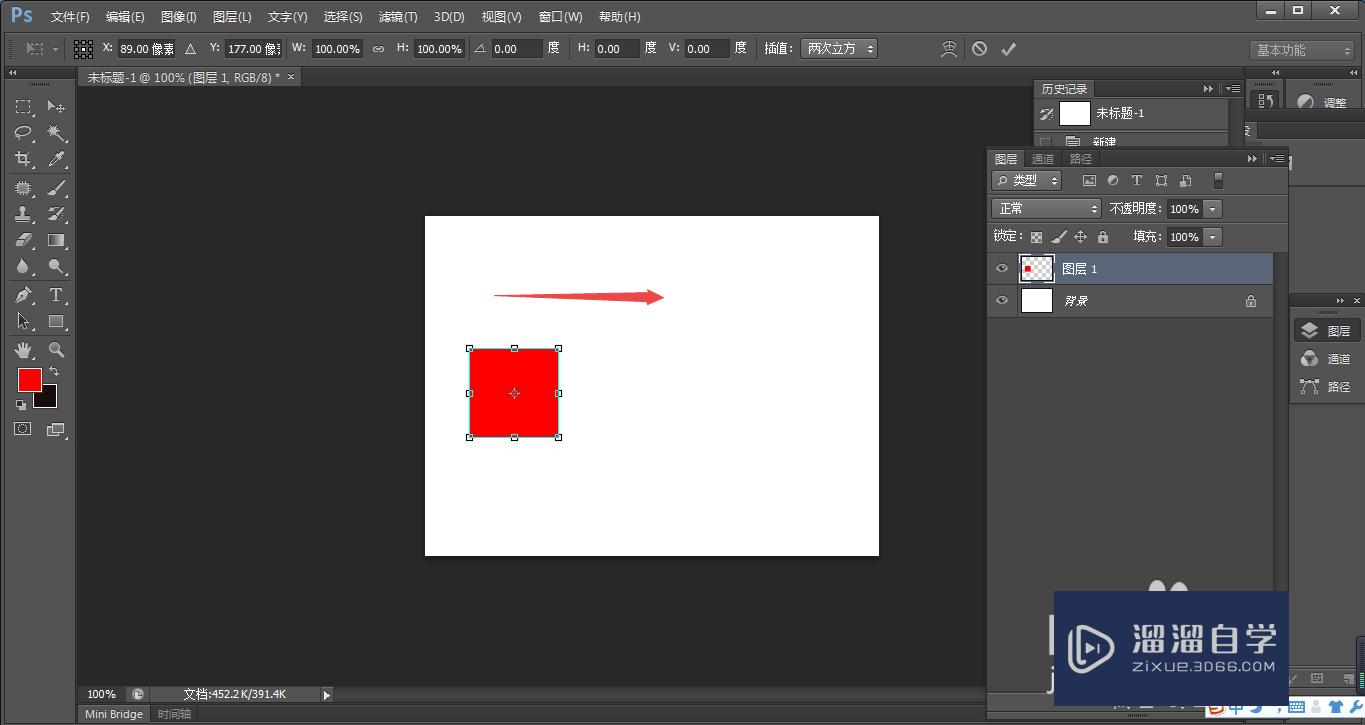Select the Clone Stamp tool
The height and width of the screenshot is (725, 1365).
click(x=23, y=214)
